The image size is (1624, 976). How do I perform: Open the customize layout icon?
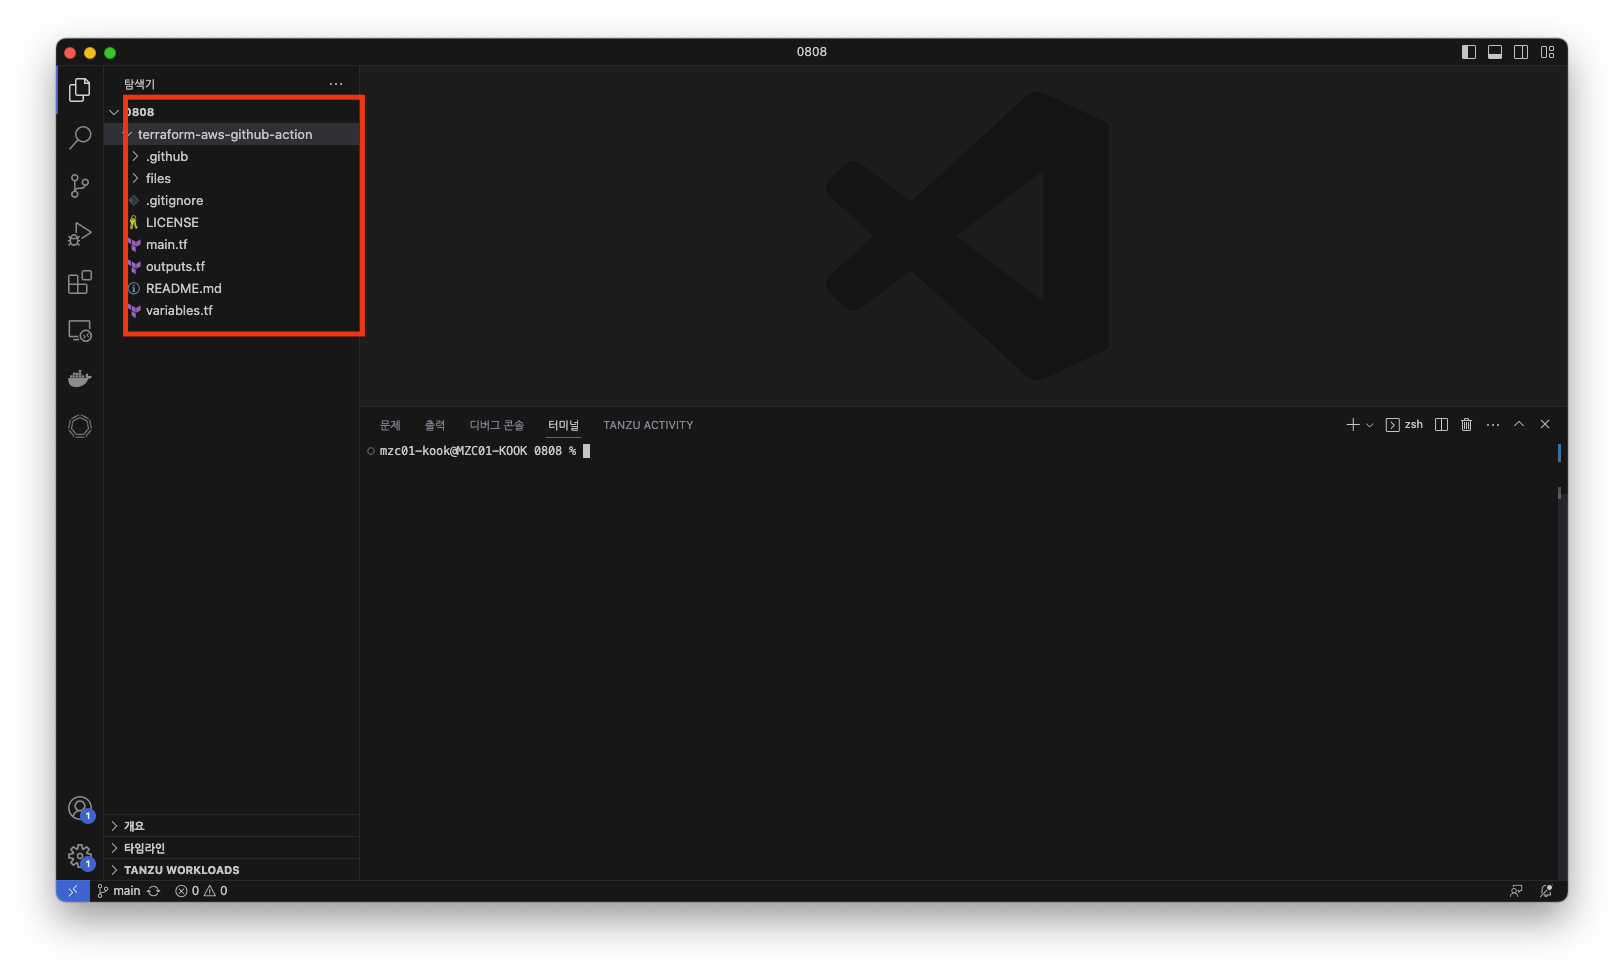coord(1547,52)
